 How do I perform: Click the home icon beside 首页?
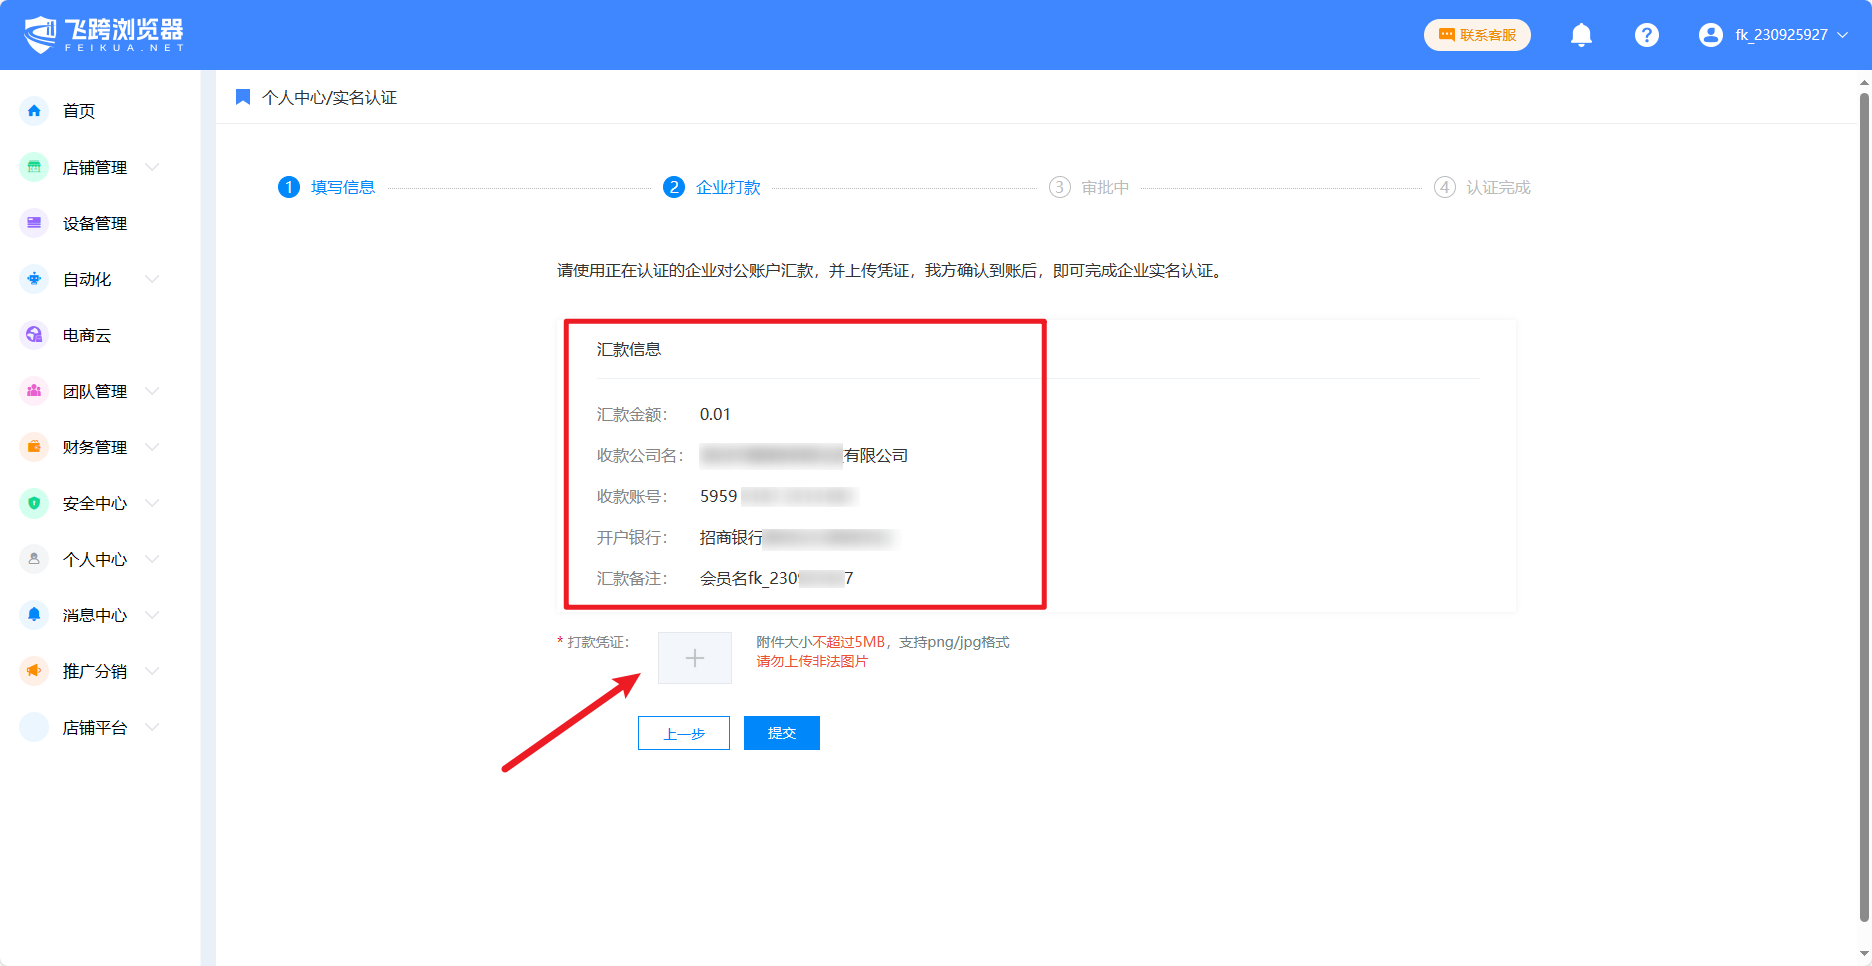click(x=34, y=111)
